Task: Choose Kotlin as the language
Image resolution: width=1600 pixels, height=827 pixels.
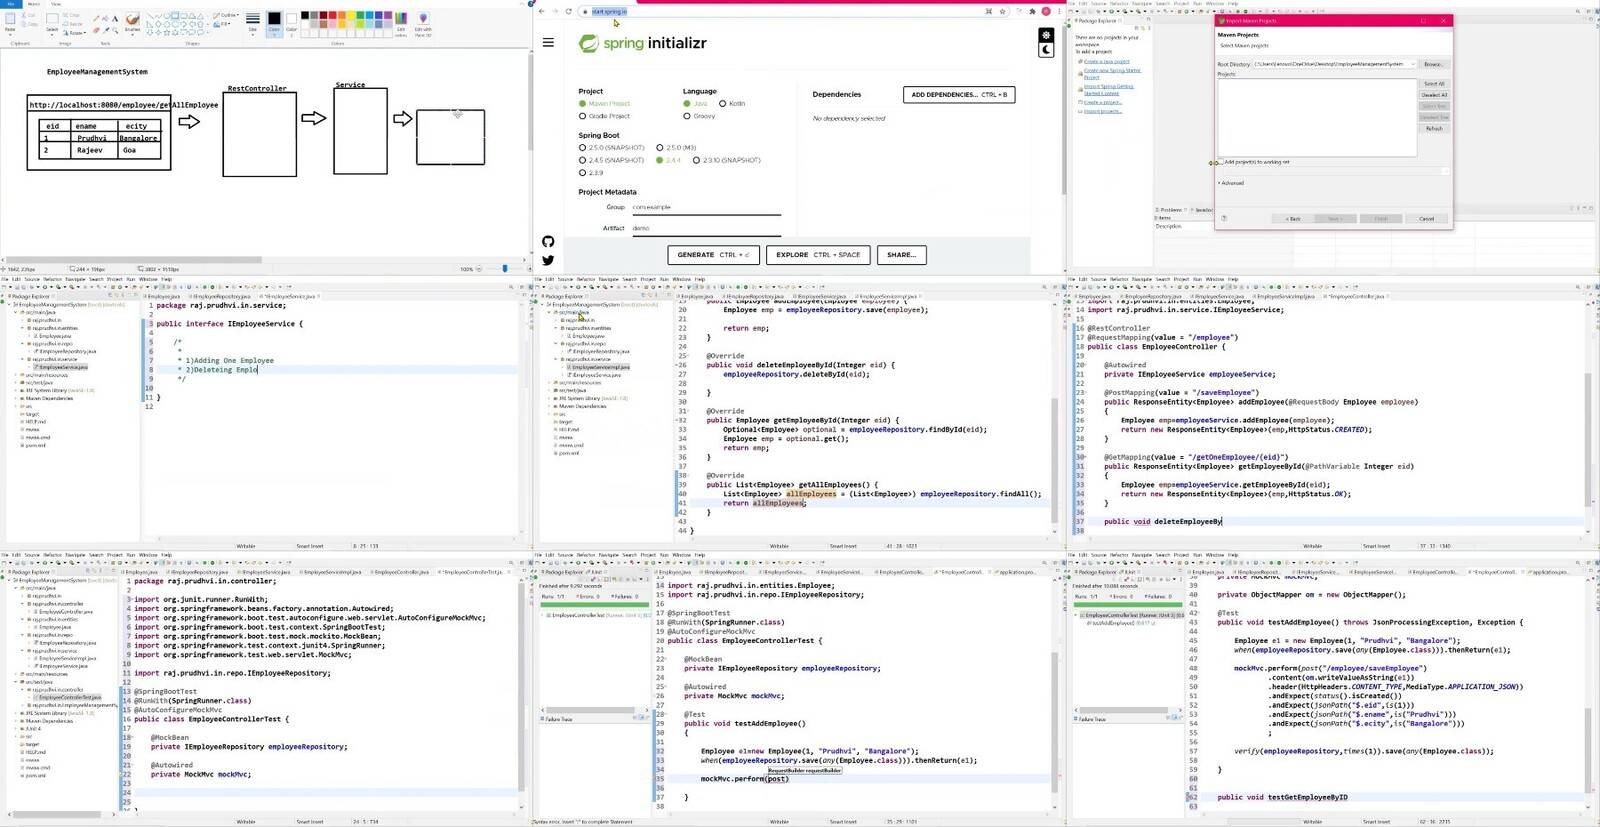Action: tap(722, 103)
